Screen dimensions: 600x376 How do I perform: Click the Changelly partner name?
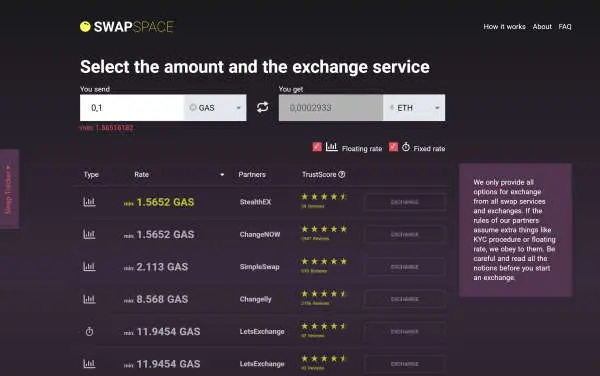[255, 299]
